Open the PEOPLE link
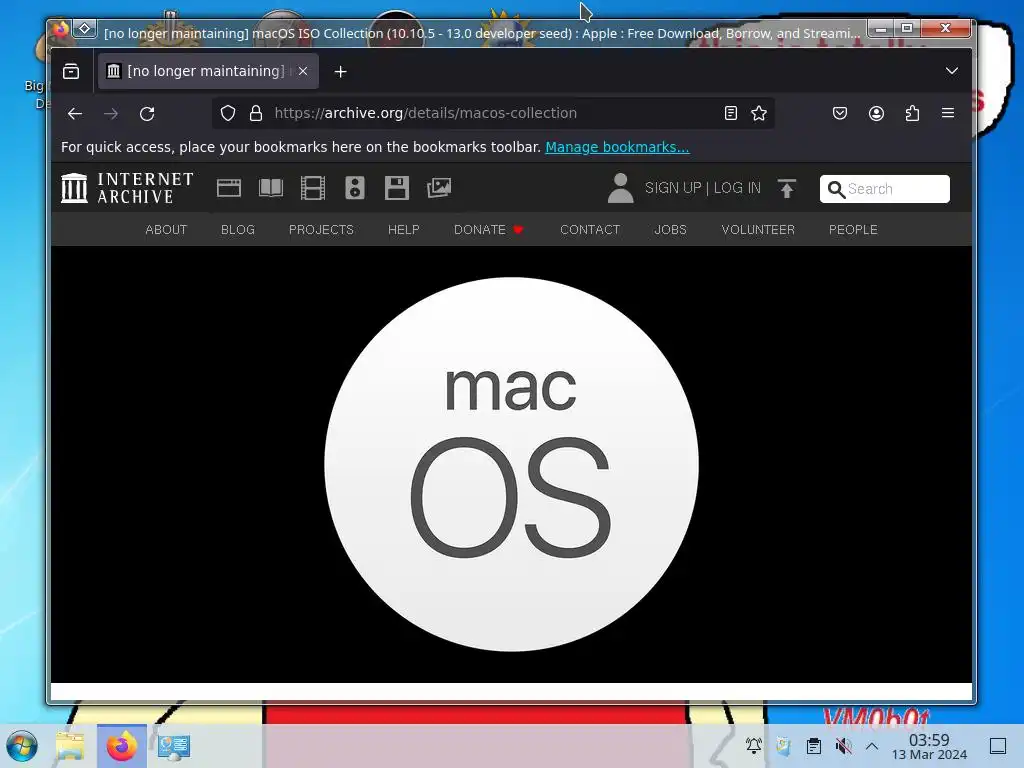This screenshot has width=1024, height=768. [x=853, y=230]
